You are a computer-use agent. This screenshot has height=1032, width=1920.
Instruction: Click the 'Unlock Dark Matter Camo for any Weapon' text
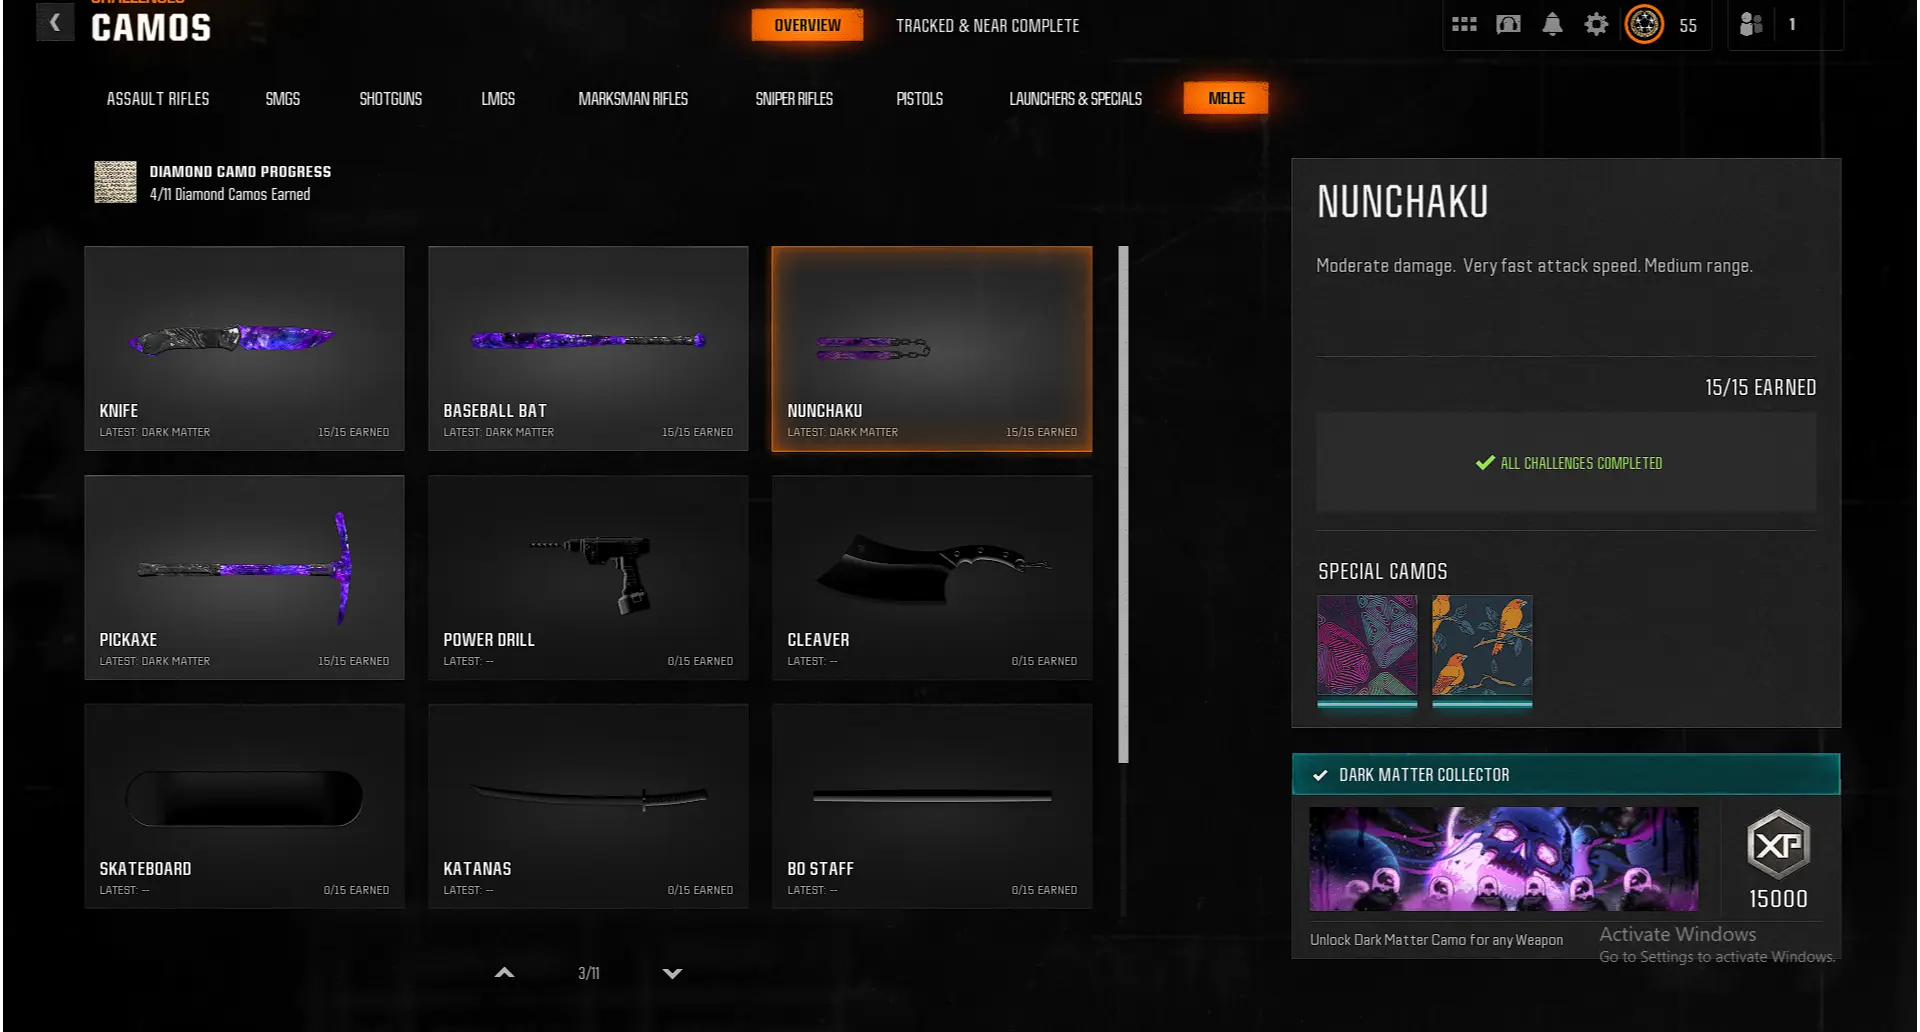(1436, 940)
